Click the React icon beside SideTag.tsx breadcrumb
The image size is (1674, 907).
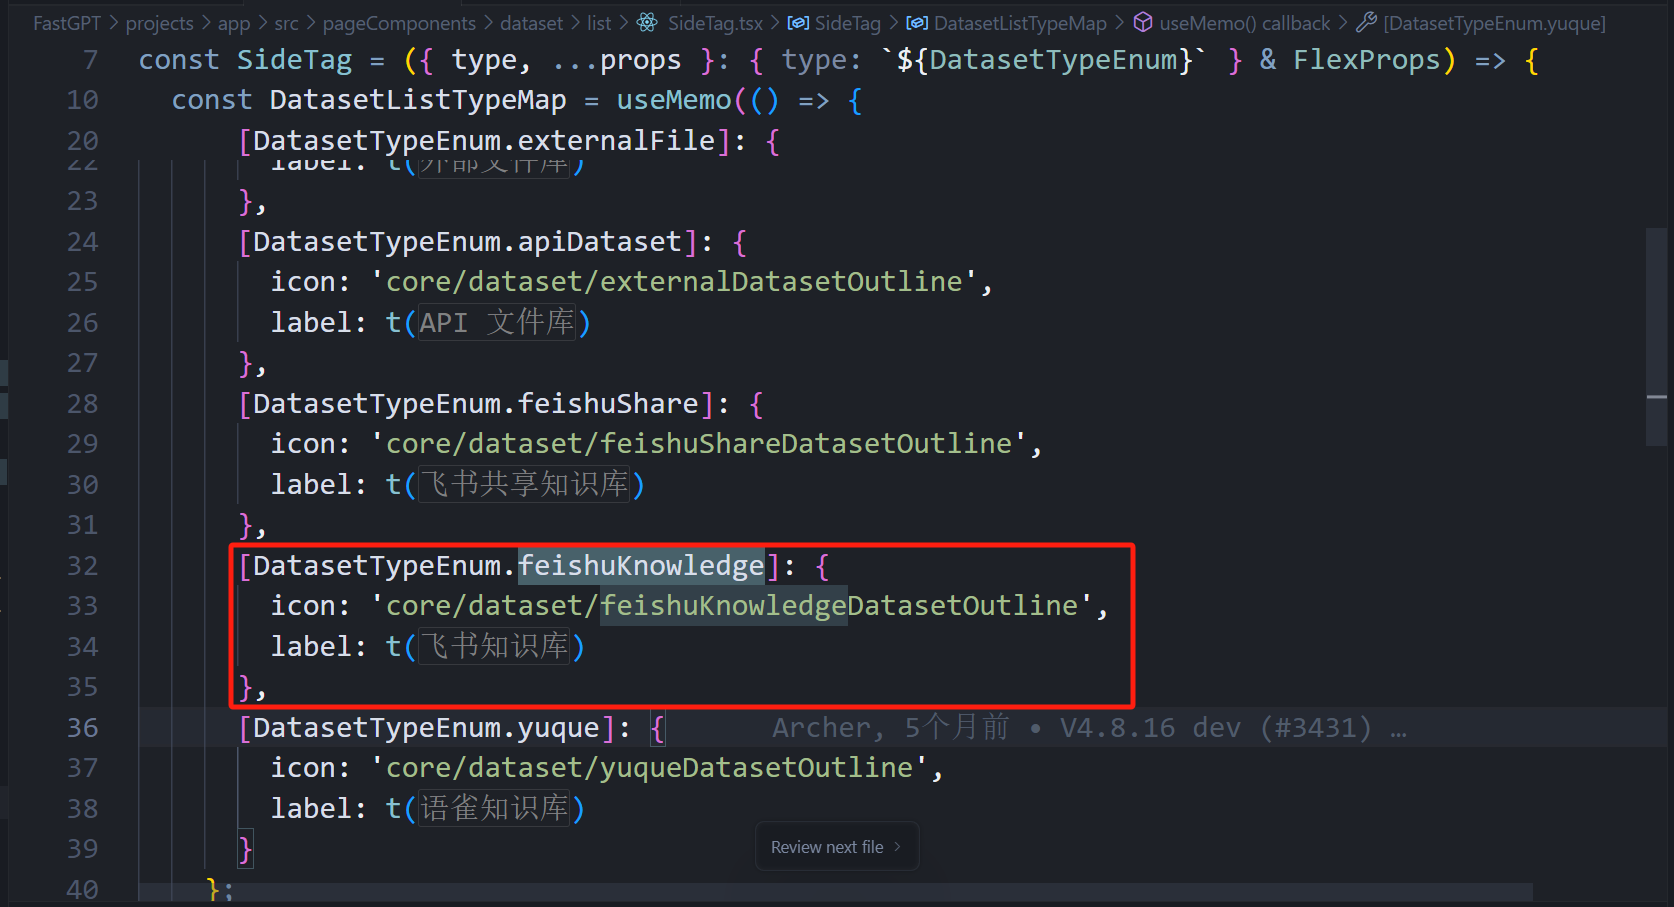click(647, 22)
